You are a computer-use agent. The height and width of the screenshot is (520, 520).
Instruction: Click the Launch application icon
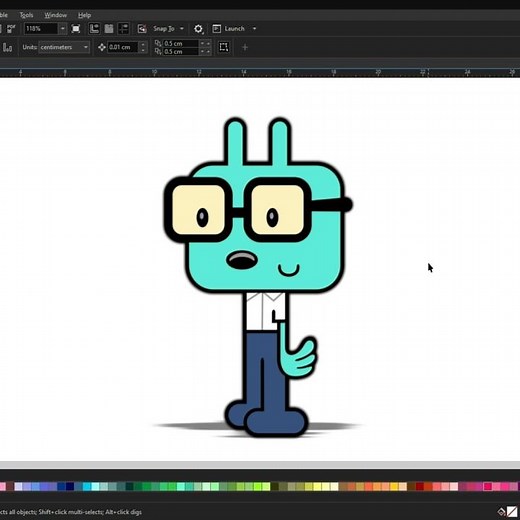[x=217, y=29]
